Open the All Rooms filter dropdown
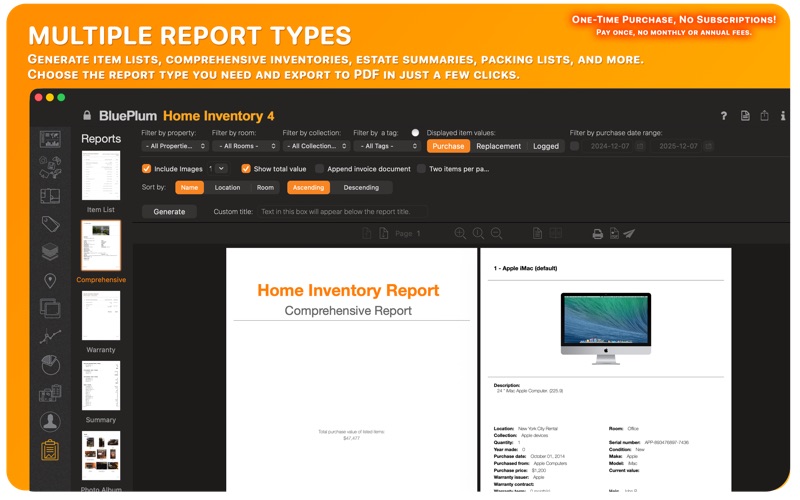 (x=246, y=146)
